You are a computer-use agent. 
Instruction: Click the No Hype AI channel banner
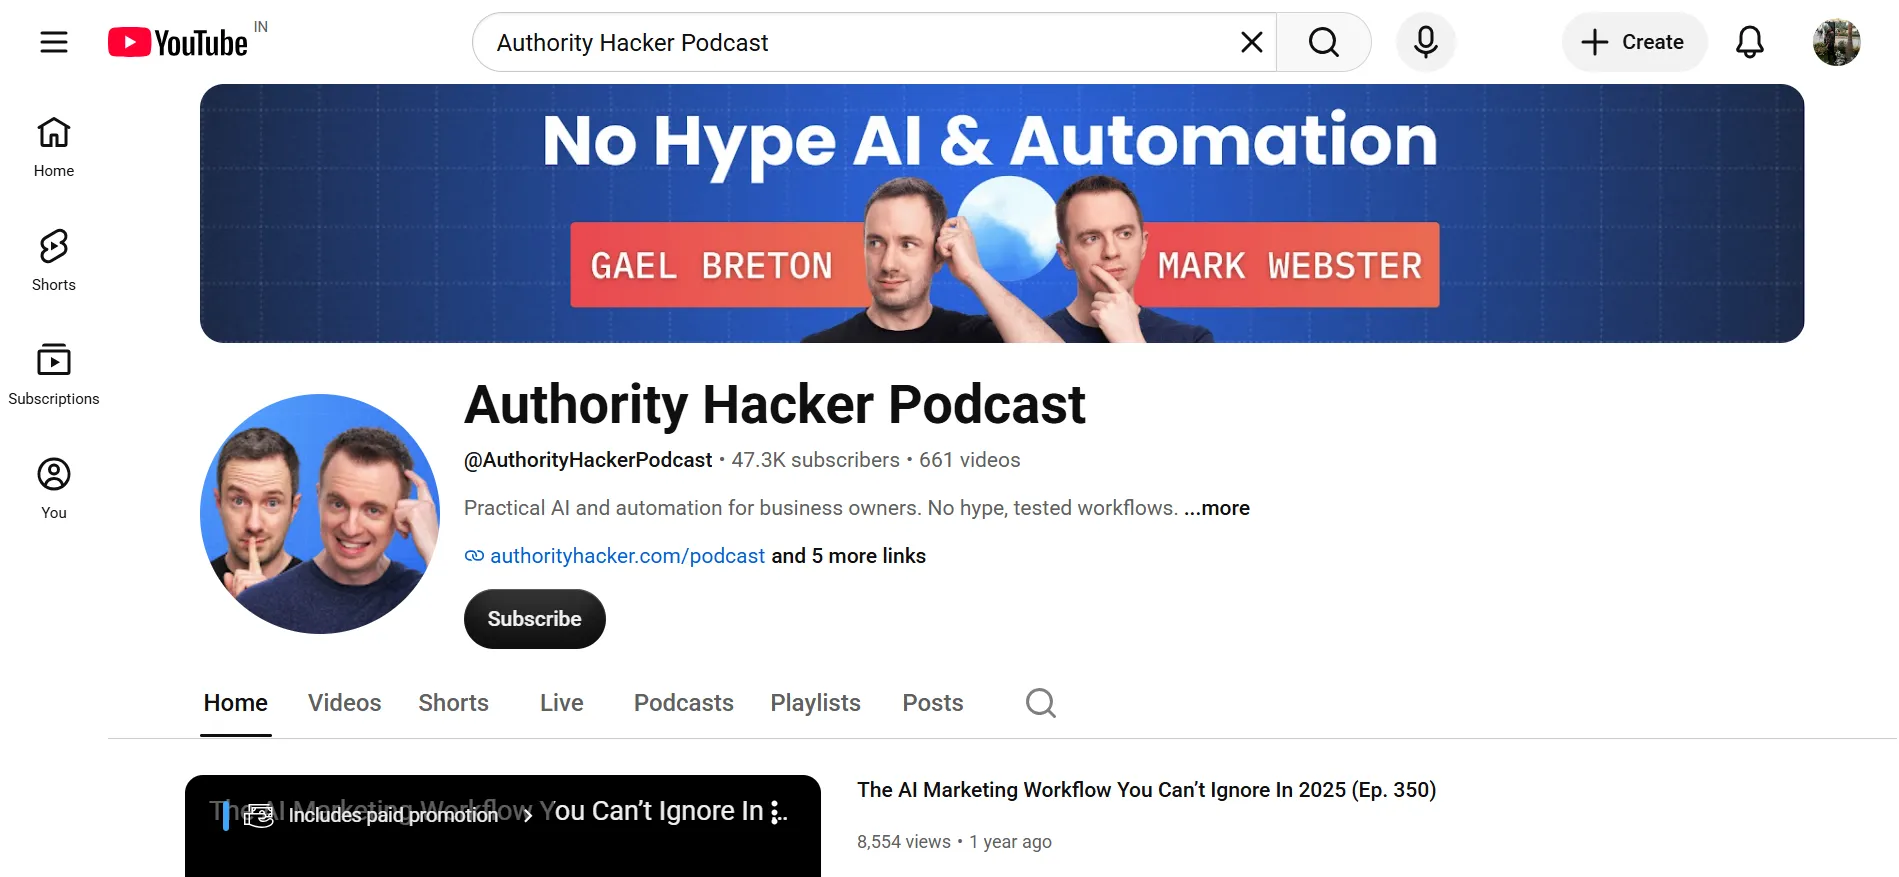[1002, 213]
